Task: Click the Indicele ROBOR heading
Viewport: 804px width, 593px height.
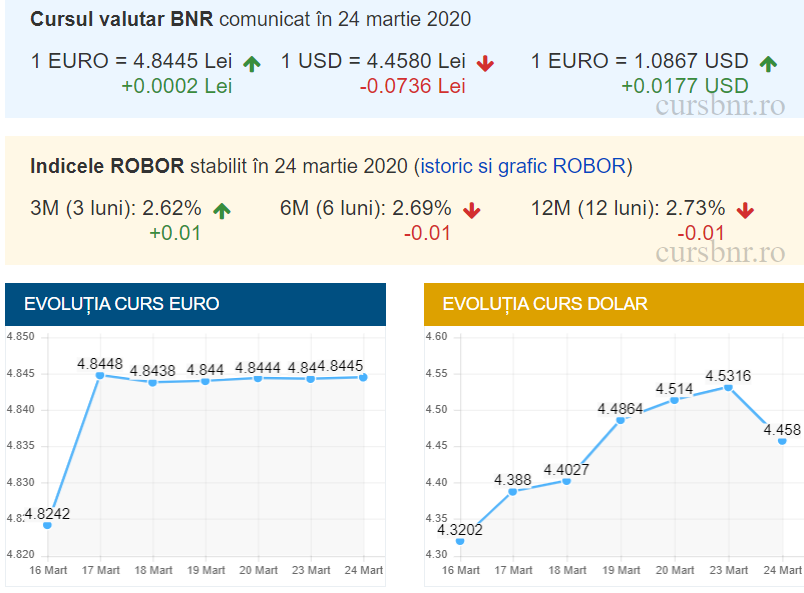Action: (107, 165)
